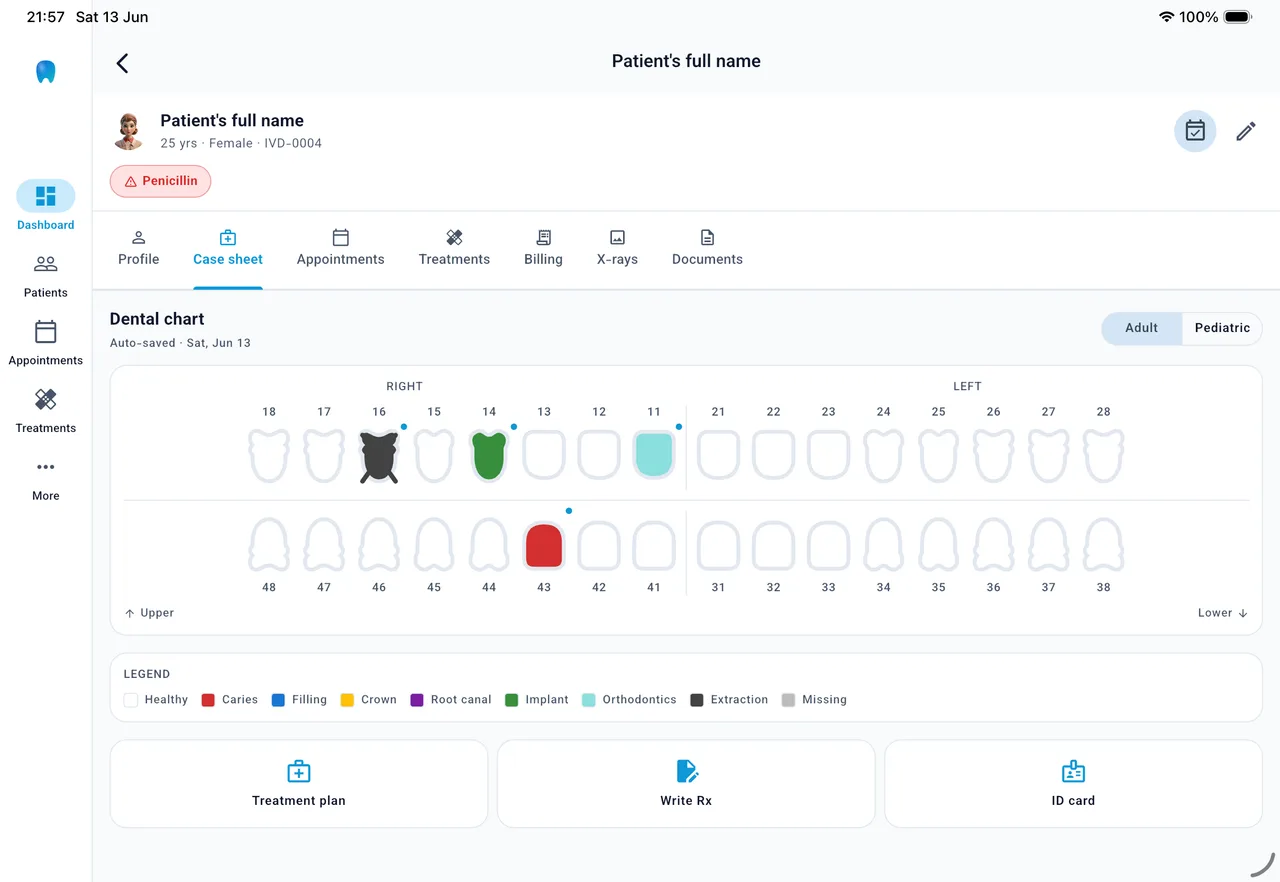Select tooth 31 on the chart

718,546
